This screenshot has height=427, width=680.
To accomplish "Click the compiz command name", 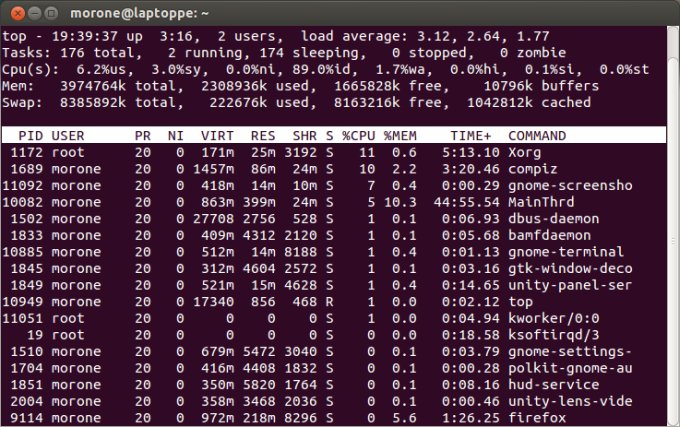I will point(533,169).
